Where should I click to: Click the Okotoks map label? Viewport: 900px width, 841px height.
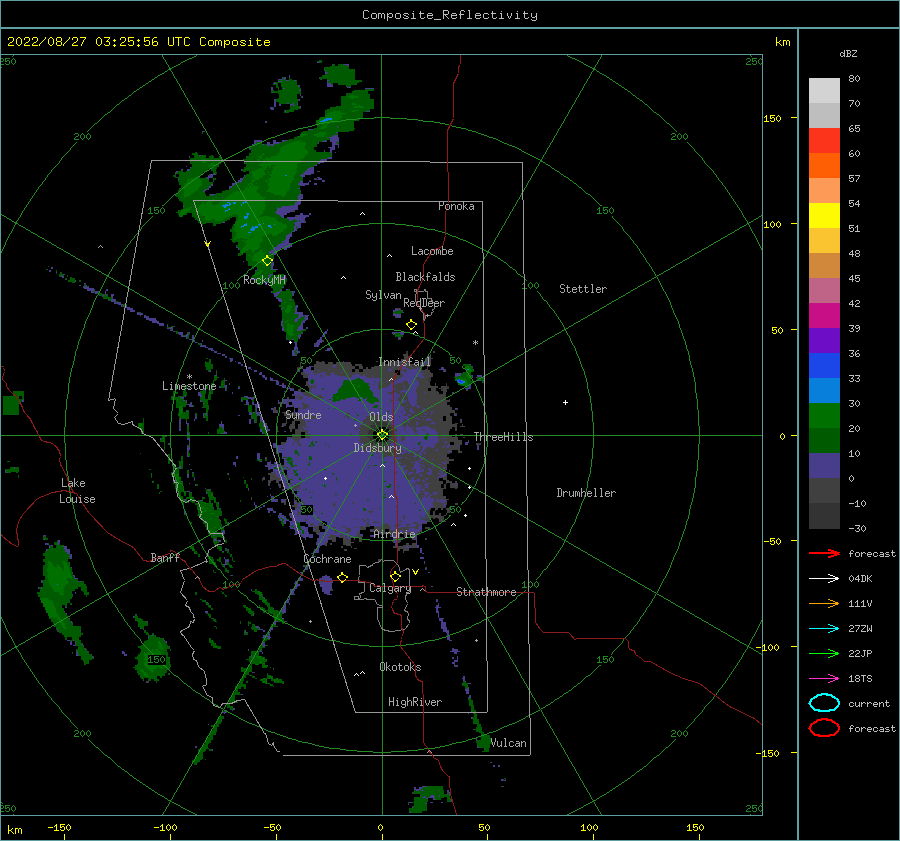(x=400, y=667)
